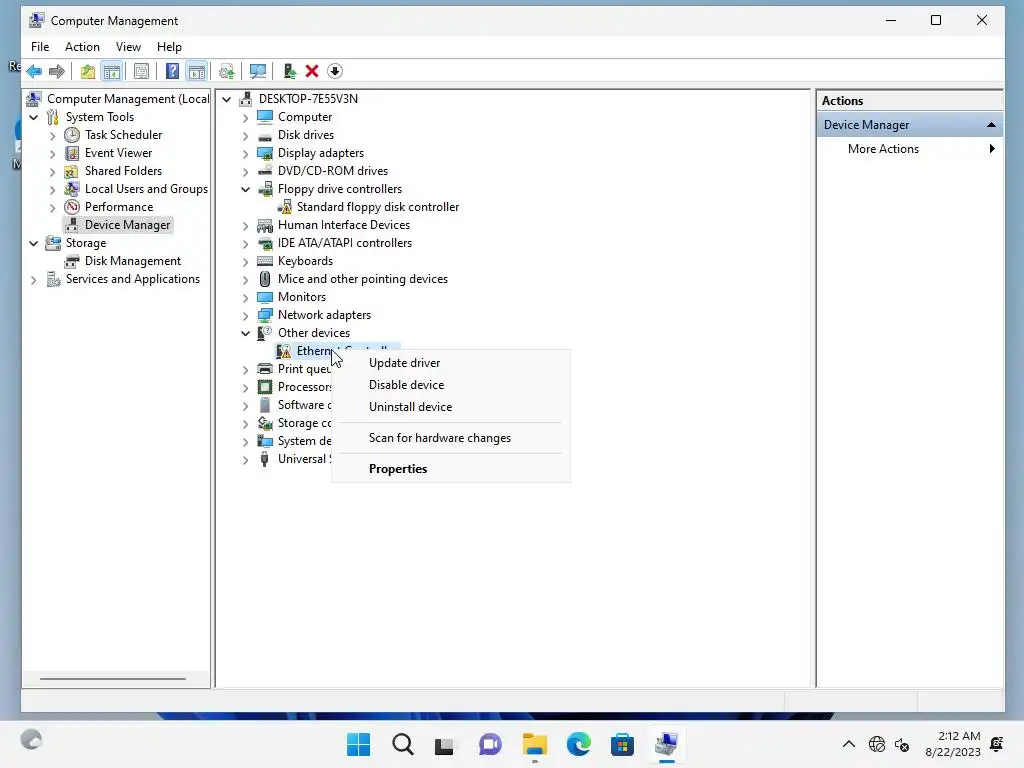The height and width of the screenshot is (768, 1024).
Task: Click the Forward arrow toolbar icon
Action: 57,71
